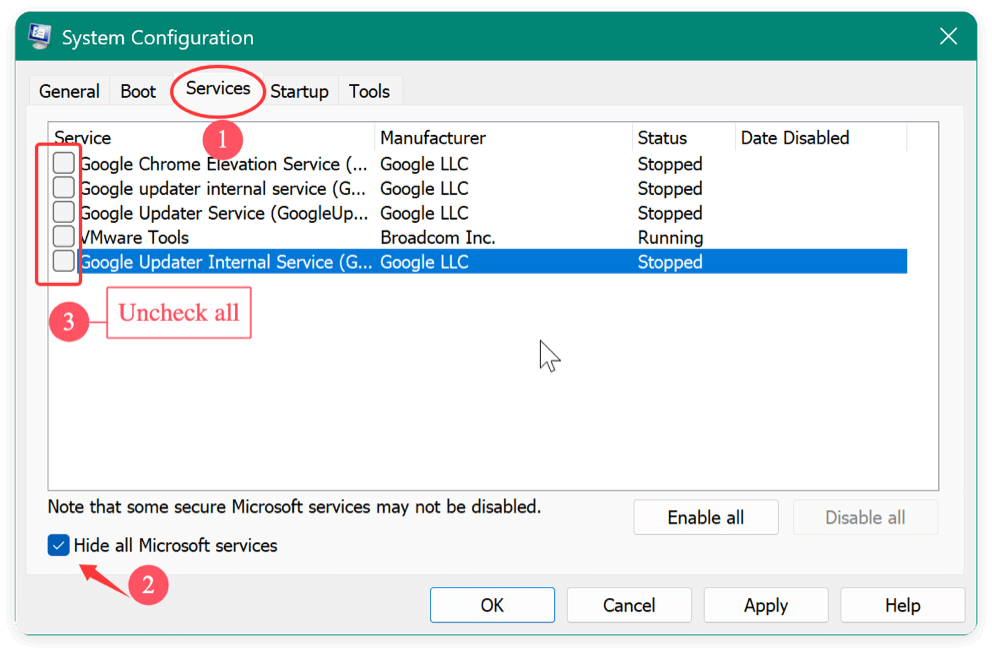This screenshot has width=992, height=654.
Task: Switch to the Boot tab
Action: pyautogui.click(x=138, y=91)
